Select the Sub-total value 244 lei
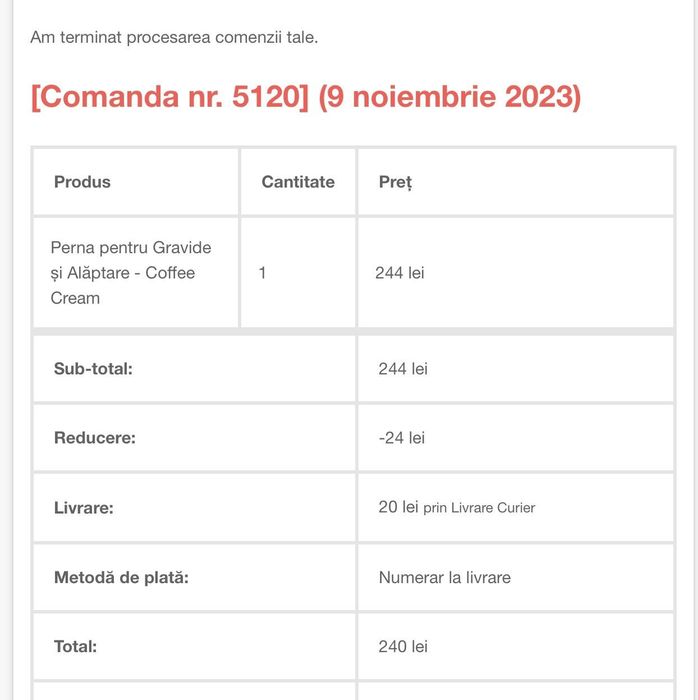Image resolution: width=698 pixels, height=700 pixels. (x=403, y=369)
